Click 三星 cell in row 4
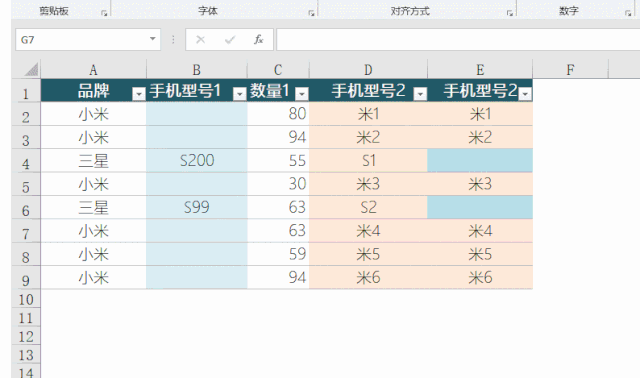This screenshot has width=640, height=378. (93, 160)
